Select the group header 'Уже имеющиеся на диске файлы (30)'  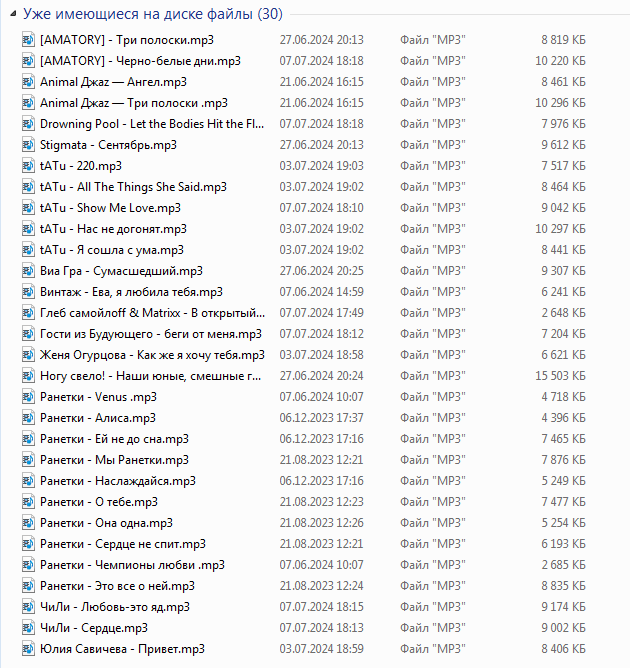point(152,14)
